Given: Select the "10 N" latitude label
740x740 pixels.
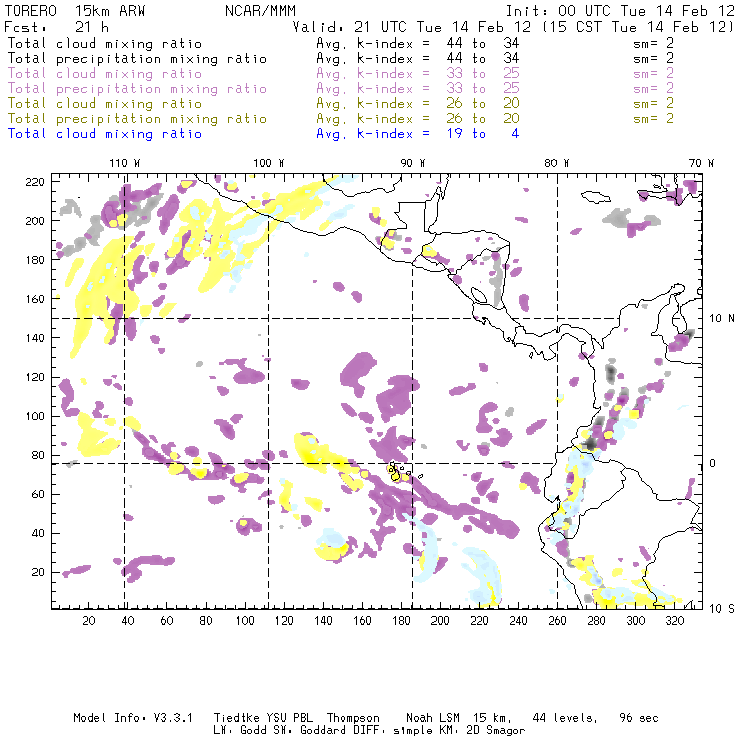Looking at the screenshot, I should coord(722,319).
